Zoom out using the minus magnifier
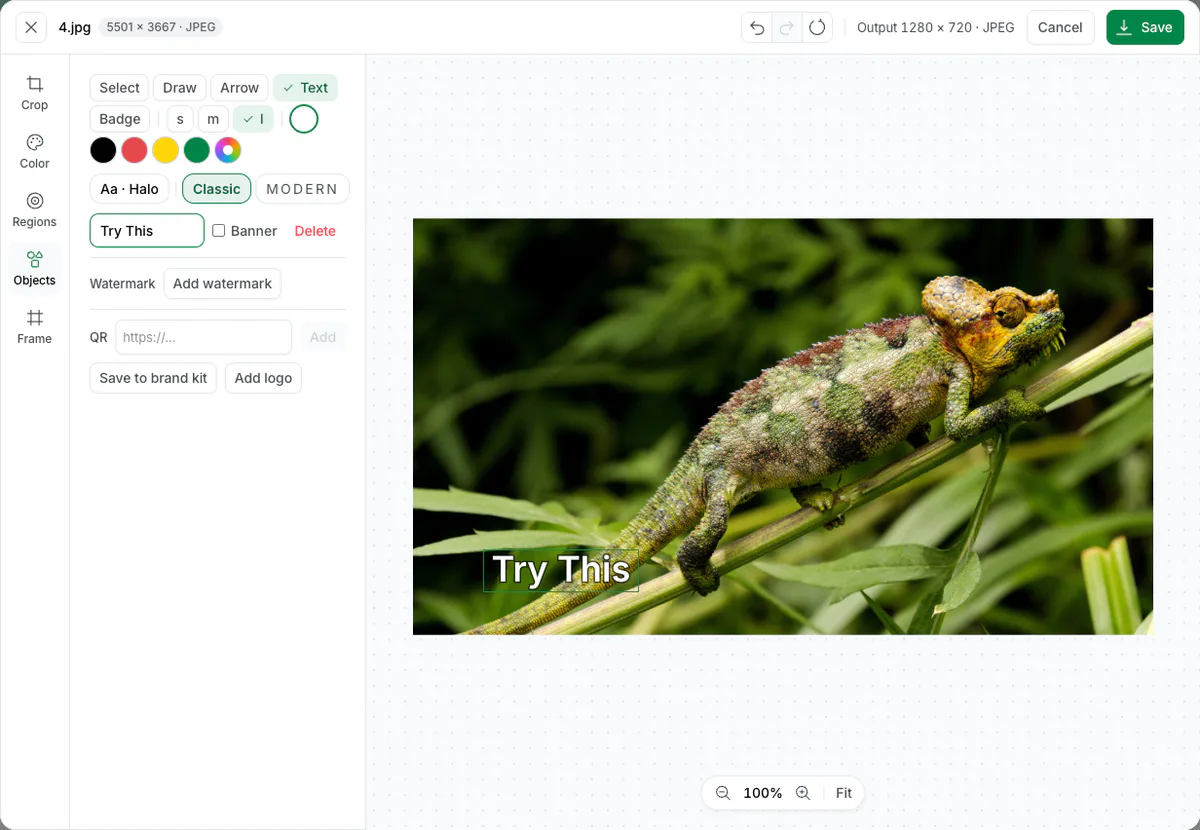This screenshot has width=1200, height=830. [723, 793]
